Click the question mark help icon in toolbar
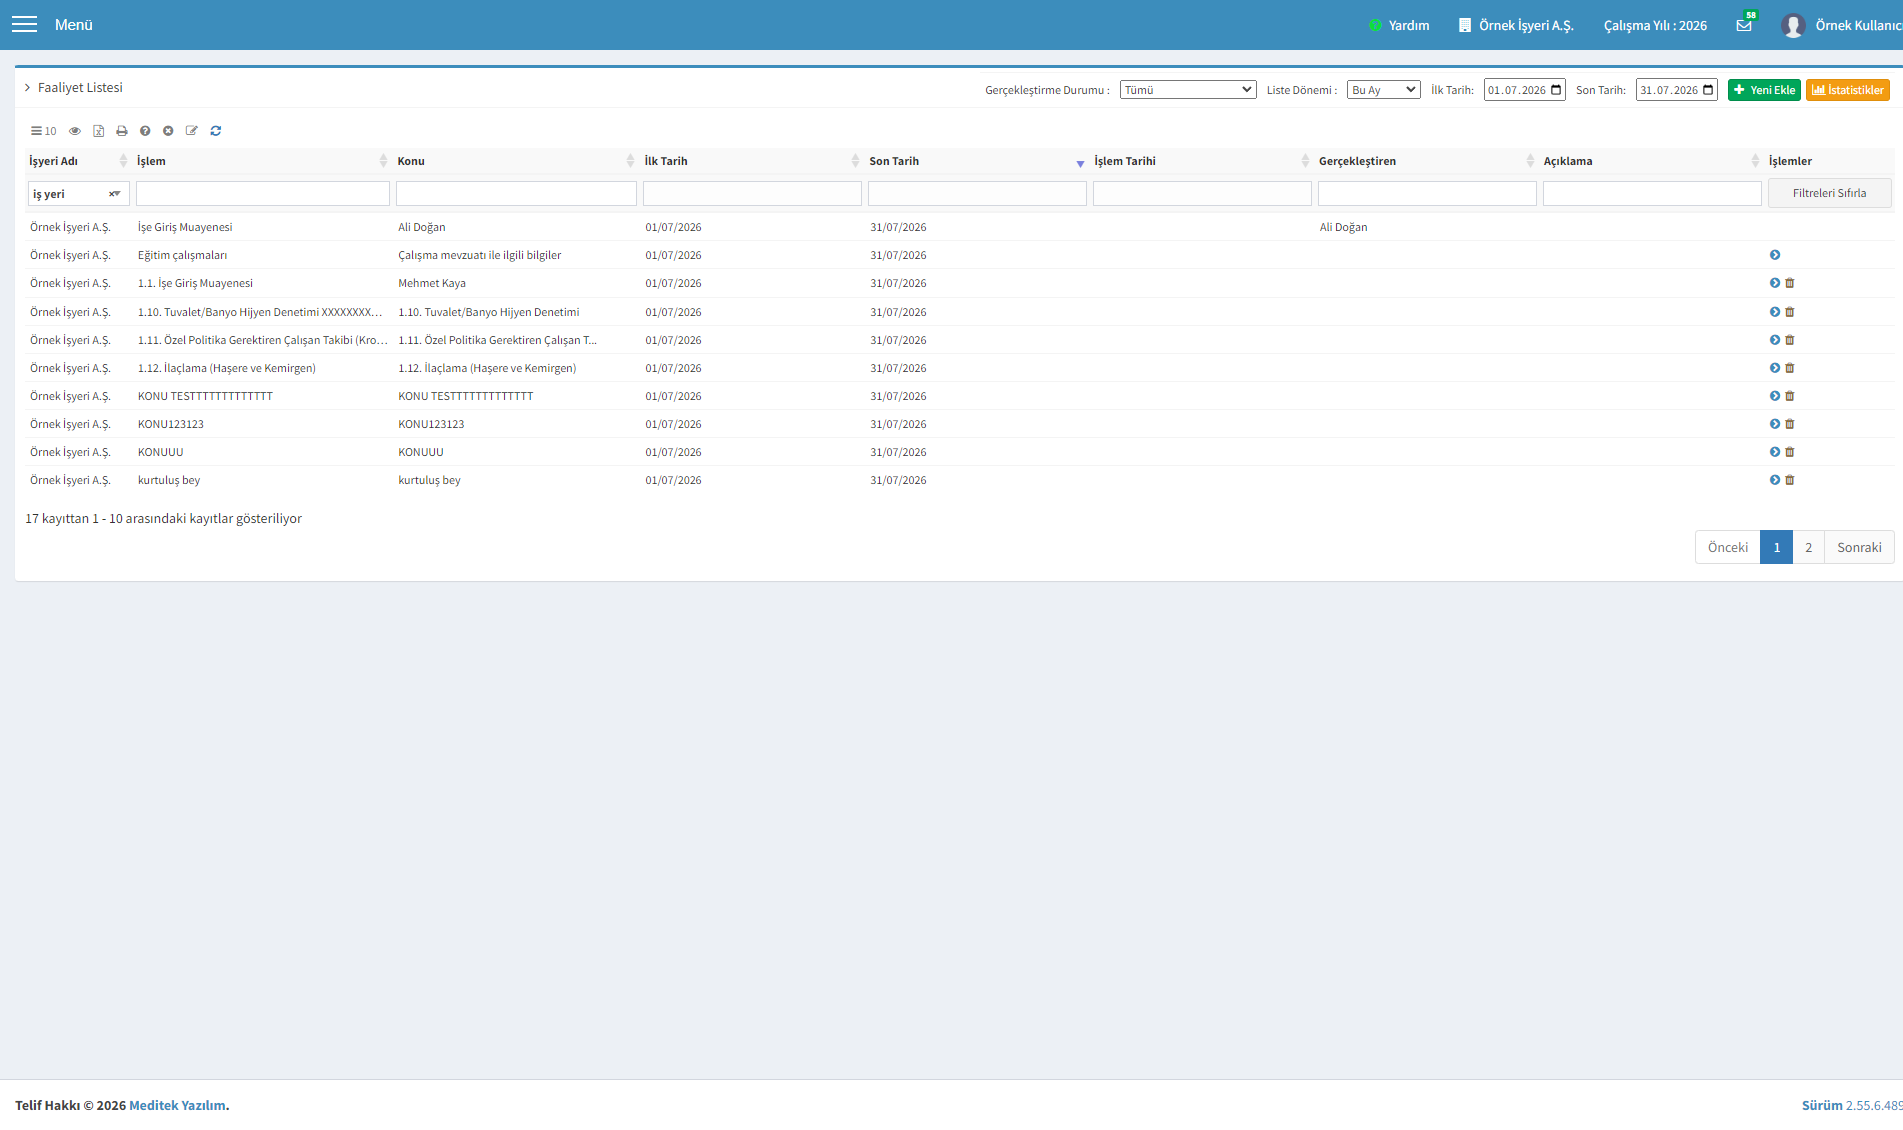Screen dimensions: 1903x1130 tap(145, 131)
